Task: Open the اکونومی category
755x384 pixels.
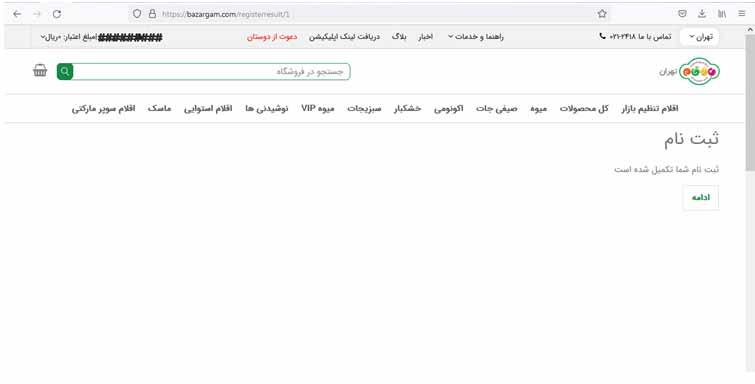Action: (449, 108)
